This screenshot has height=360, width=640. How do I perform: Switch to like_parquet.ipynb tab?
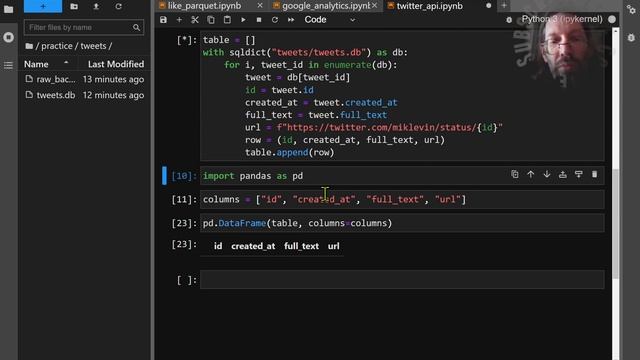(204, 6)
